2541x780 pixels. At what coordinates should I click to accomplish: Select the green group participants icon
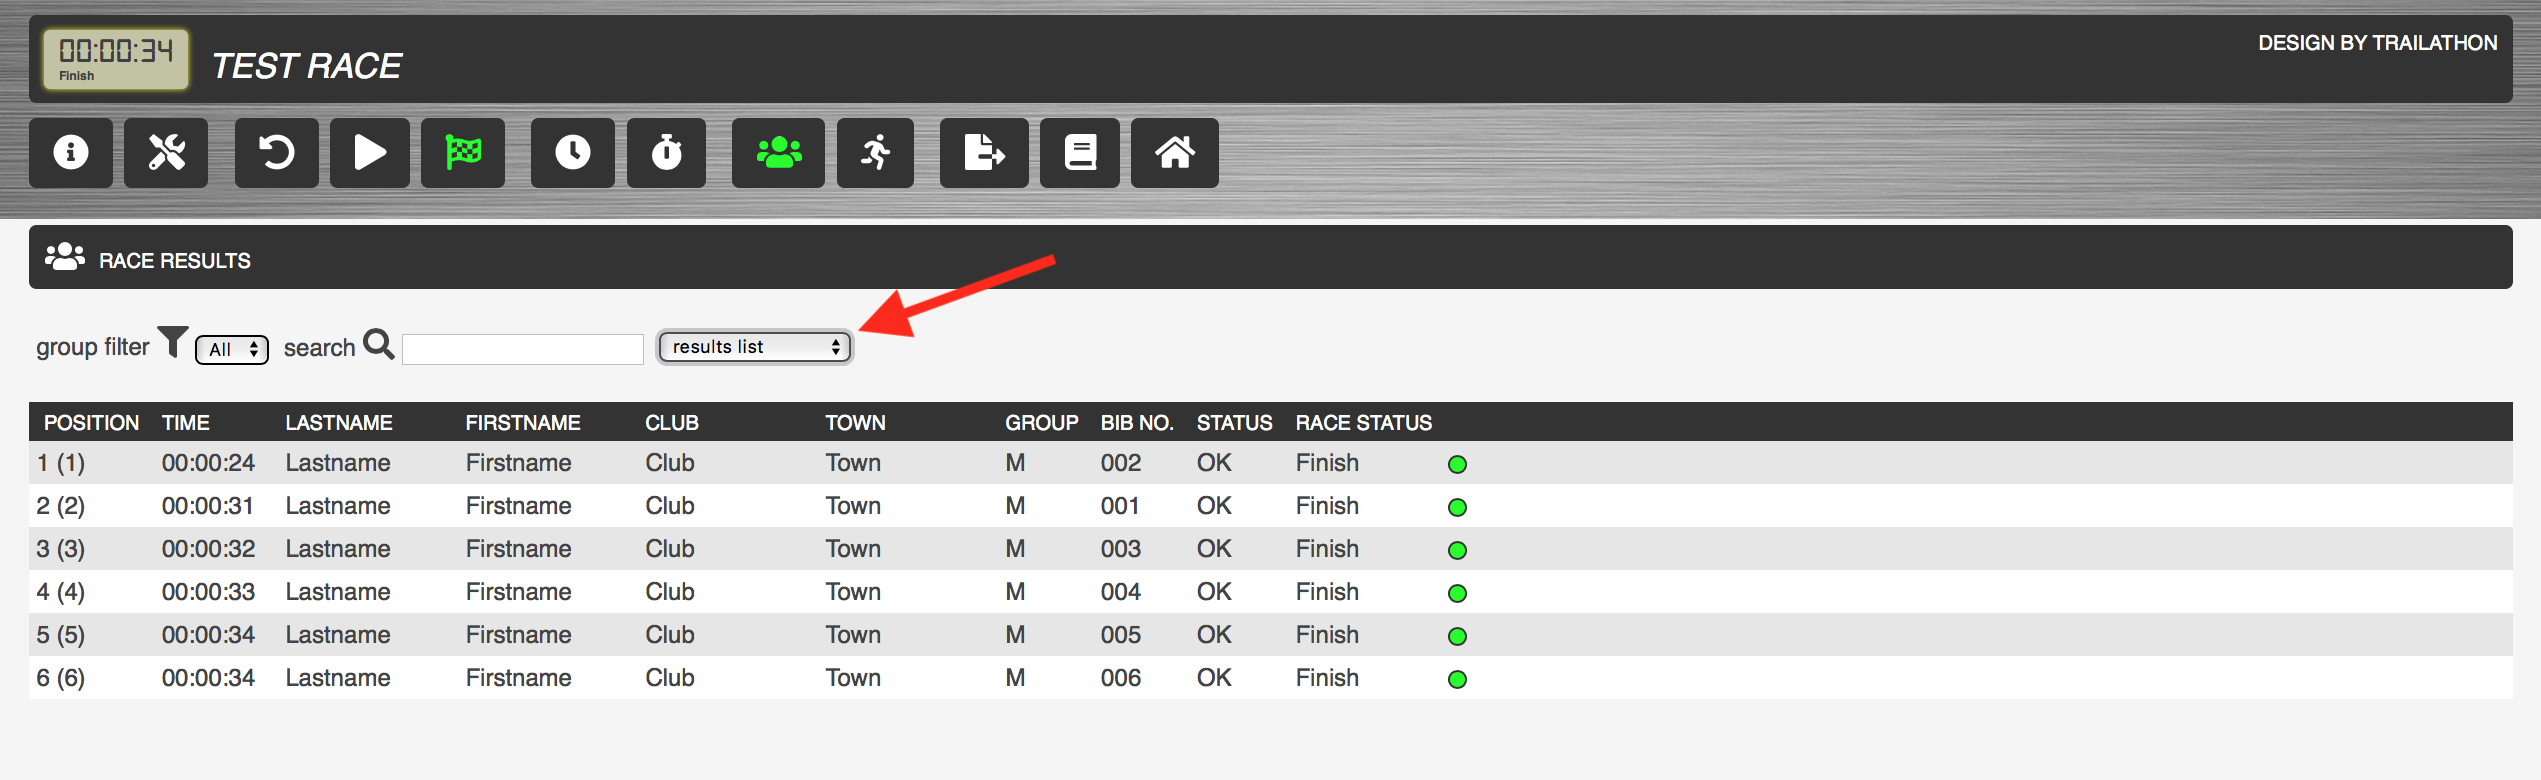coord(778,153)
